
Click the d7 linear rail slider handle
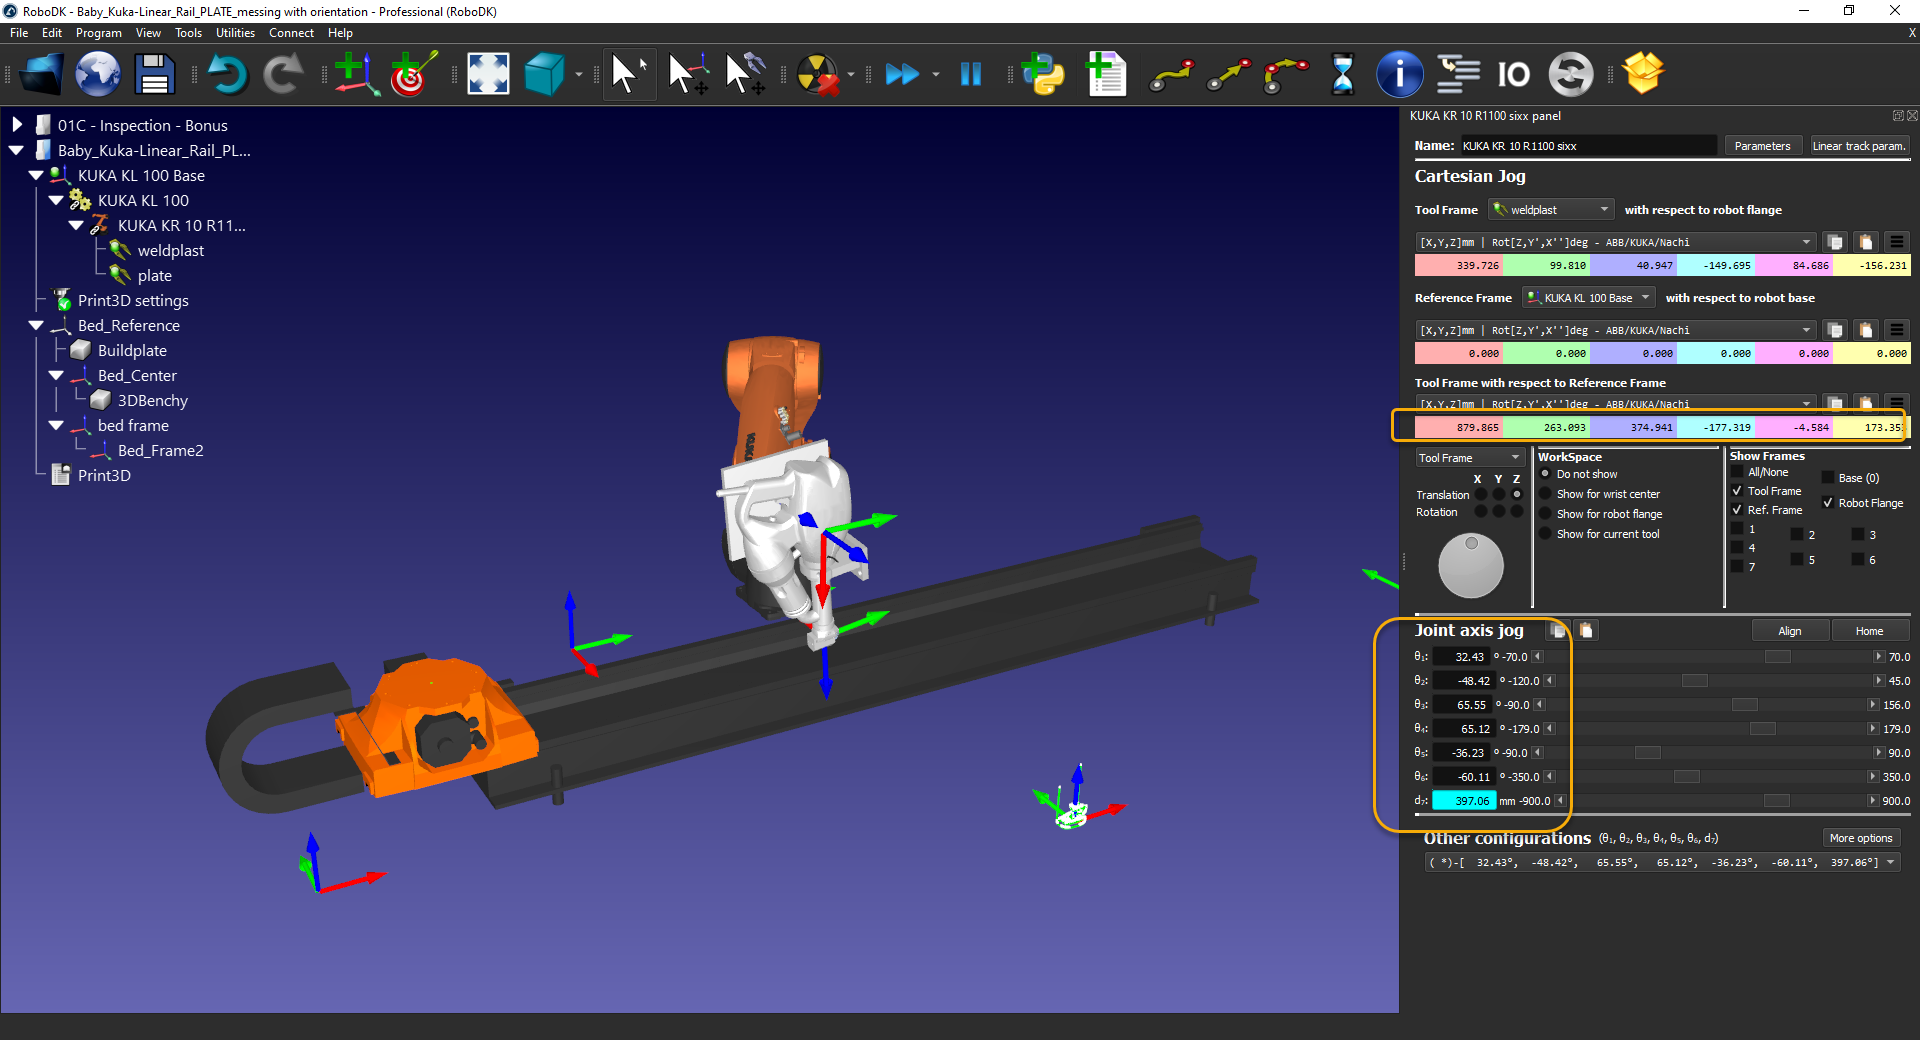coord(1777,801)
